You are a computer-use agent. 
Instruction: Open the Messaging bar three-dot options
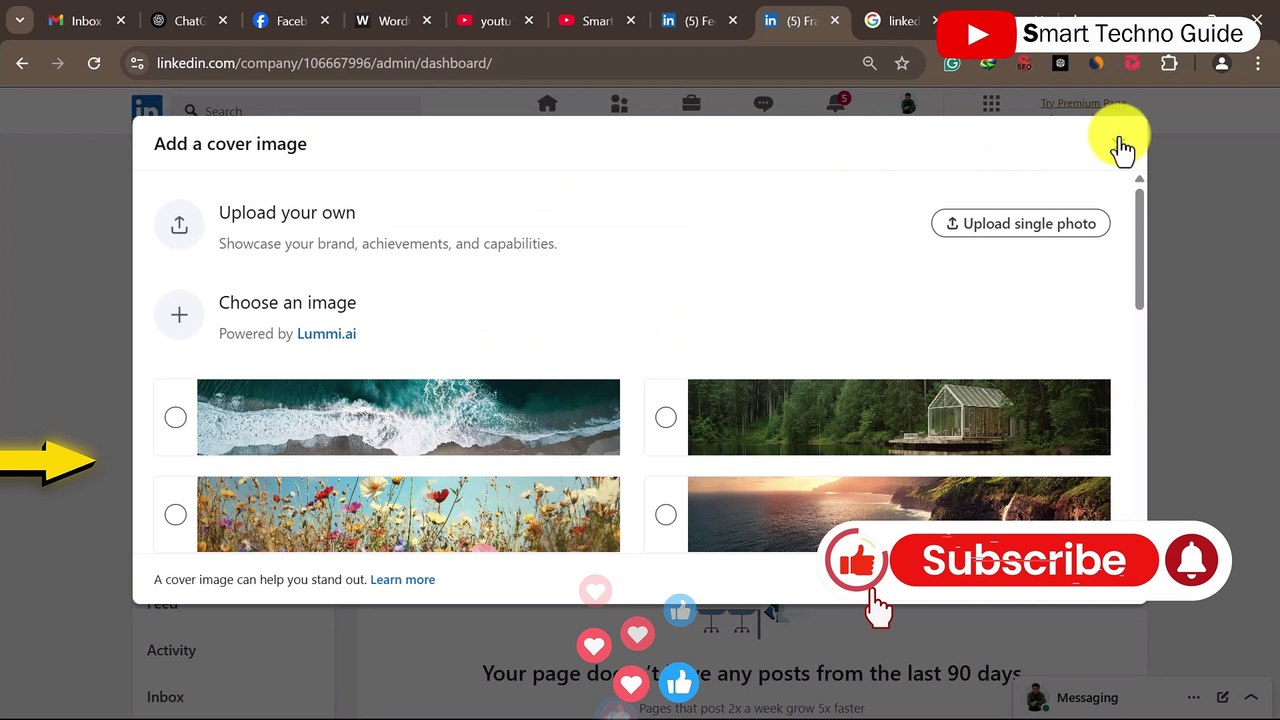tap(1193, 698)
